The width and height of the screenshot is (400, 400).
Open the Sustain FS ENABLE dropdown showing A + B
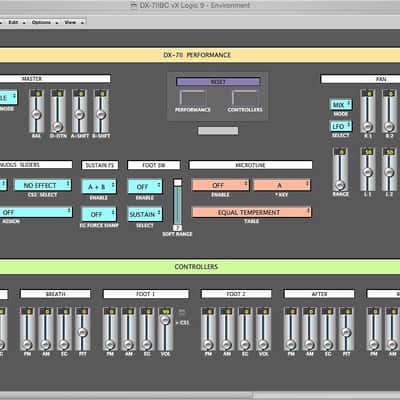(x=99, y=186)
